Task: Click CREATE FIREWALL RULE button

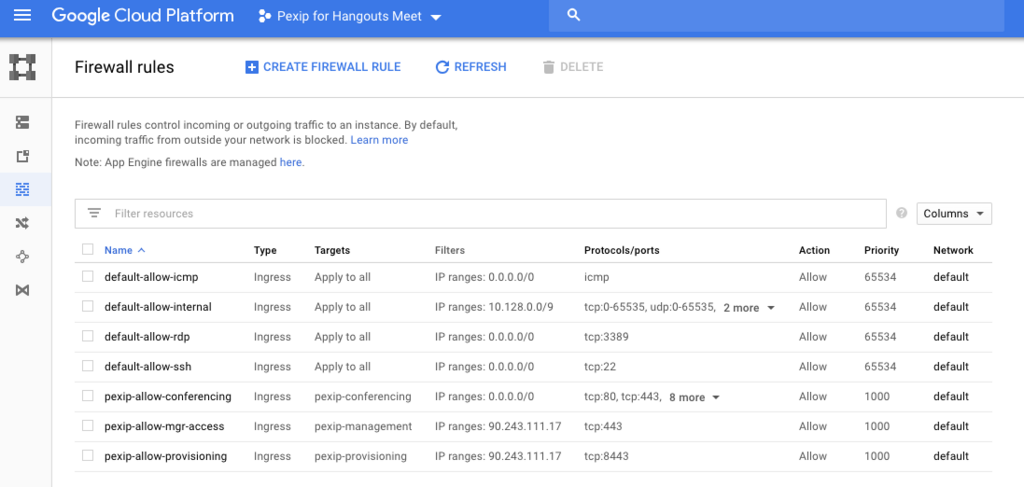Action: (323, 67)
